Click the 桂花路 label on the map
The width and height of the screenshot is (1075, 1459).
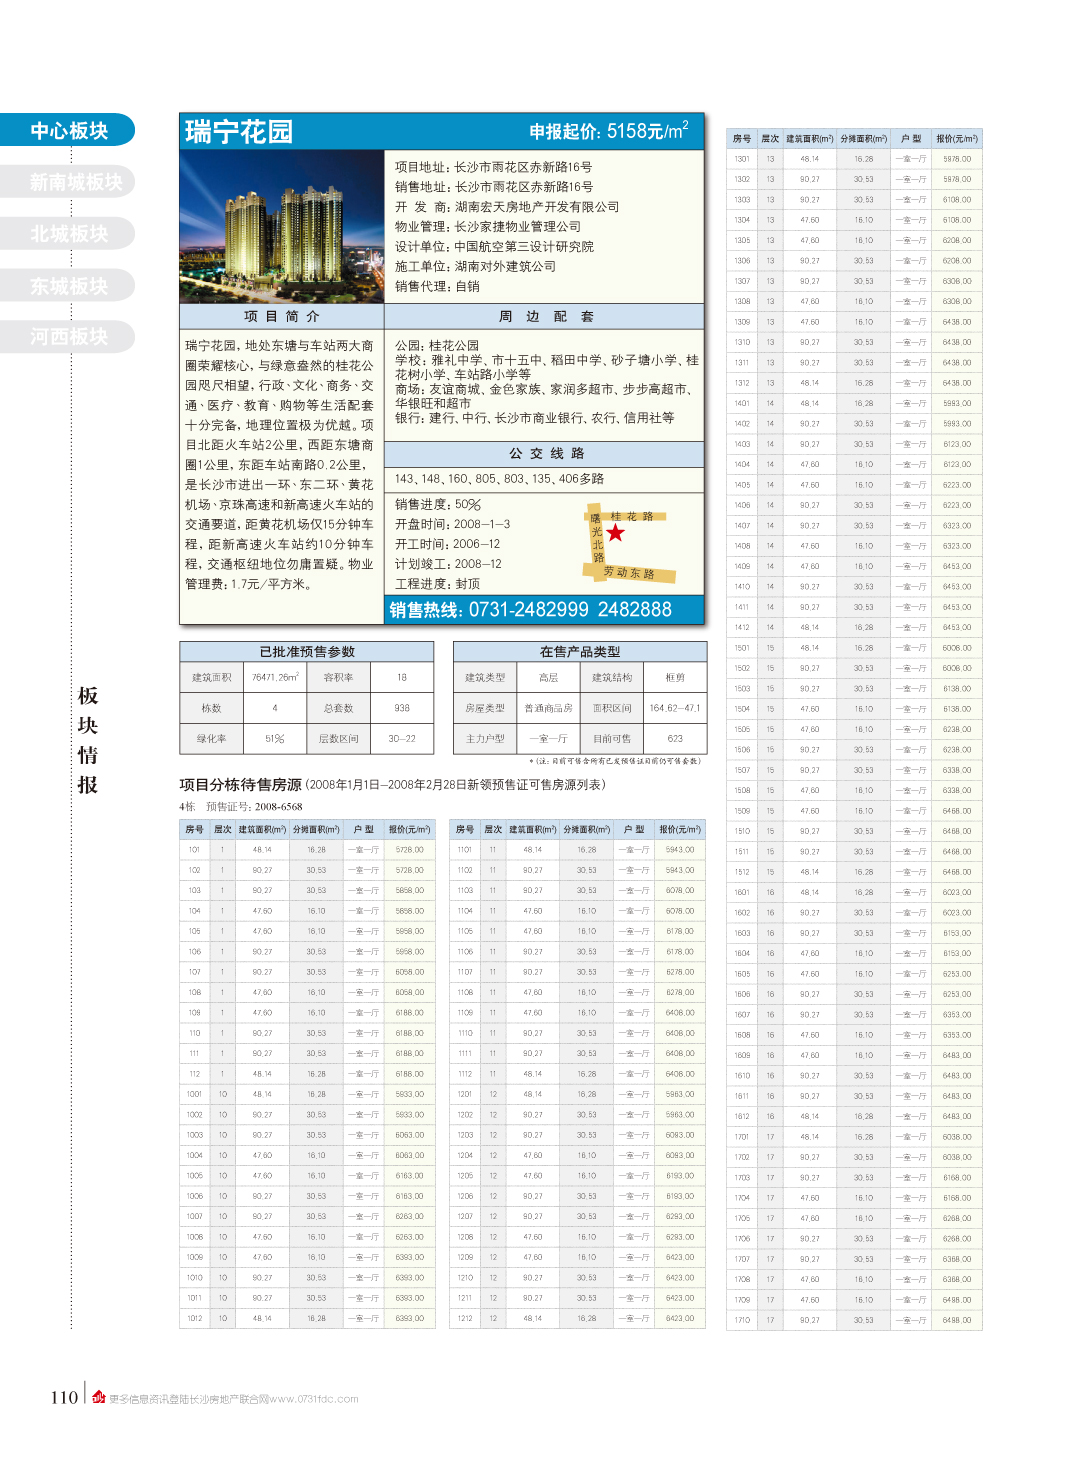632,517
